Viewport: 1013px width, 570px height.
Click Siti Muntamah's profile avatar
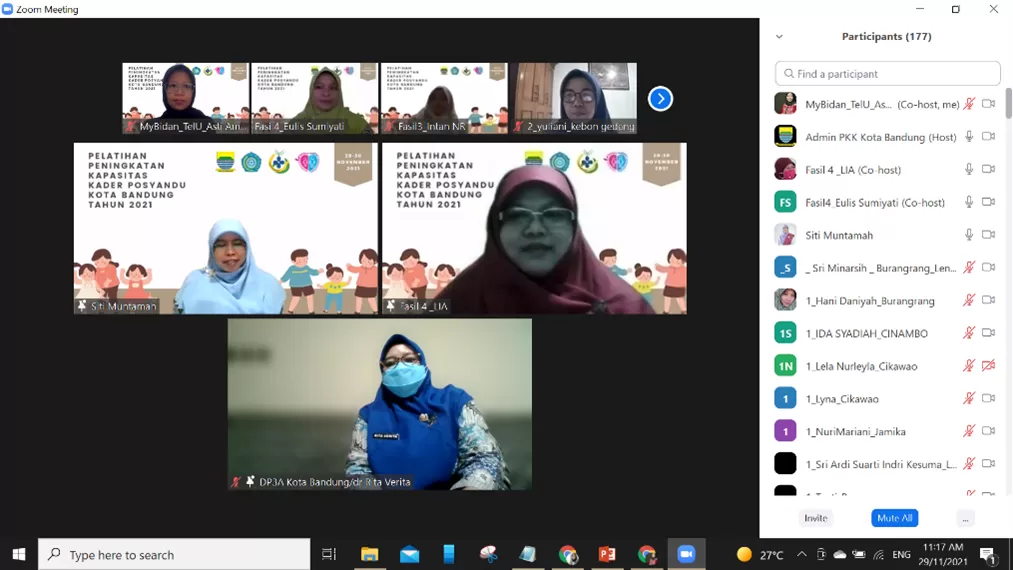click(785, 235)
